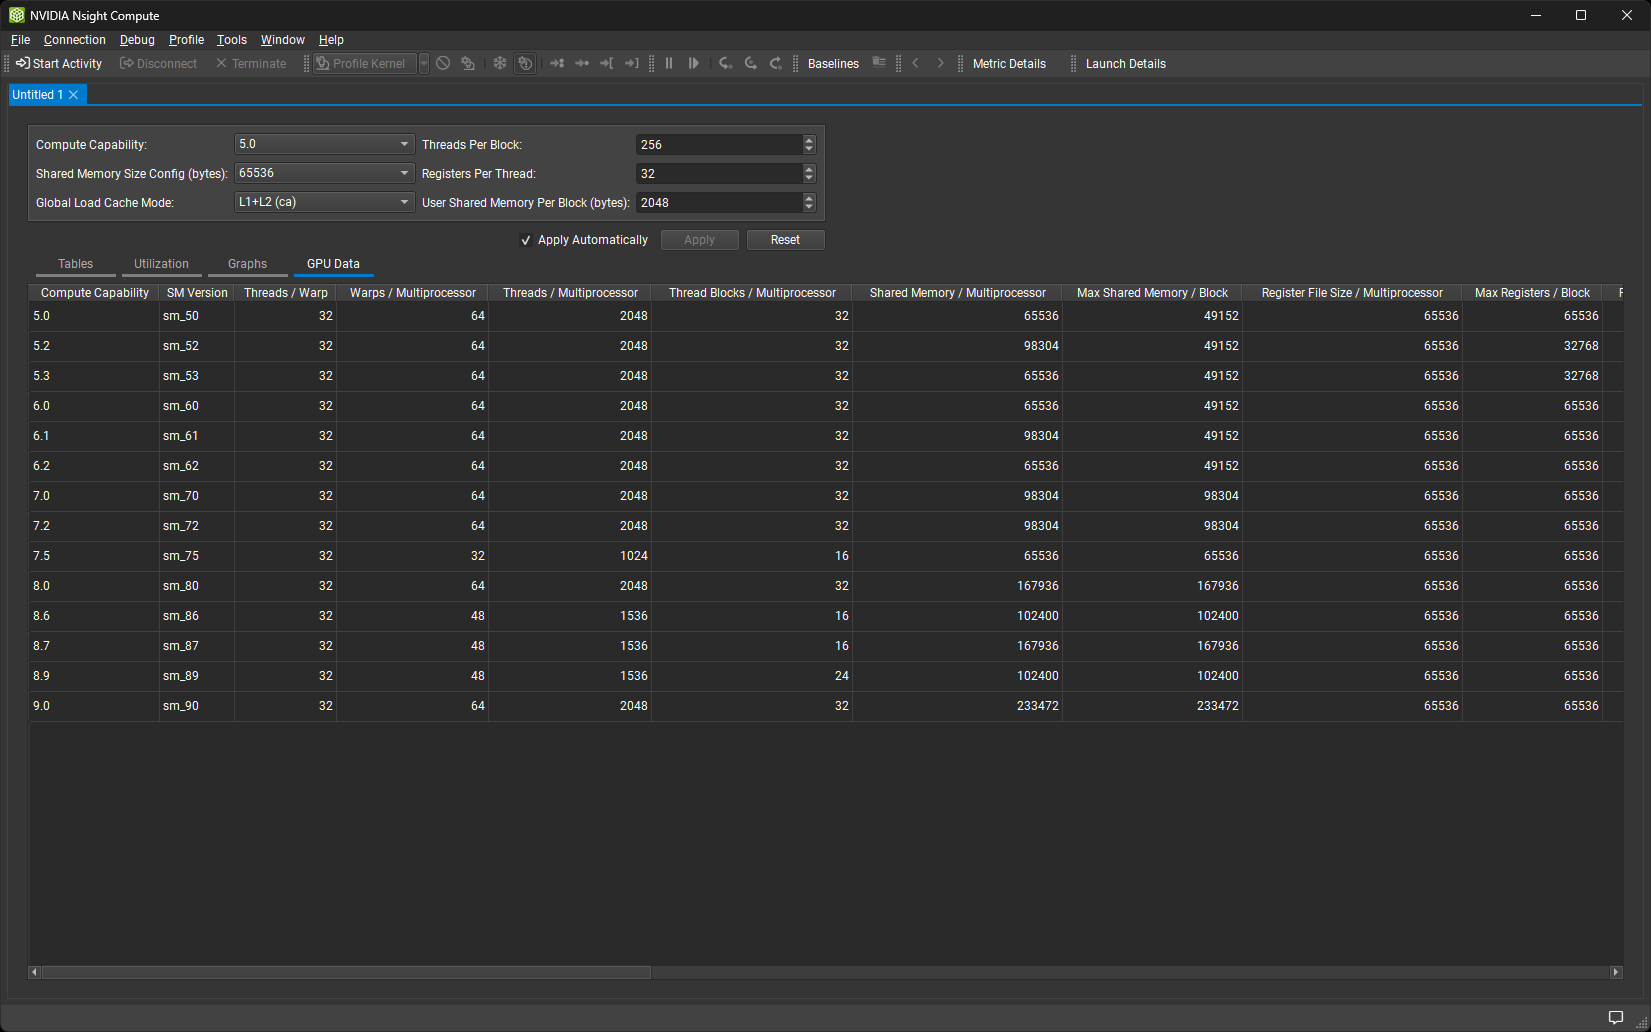This screenshot has width=1651, height=1032.
Task: Click the snowflake freeze icon in toolbar
Action: [x=500, y=63]
